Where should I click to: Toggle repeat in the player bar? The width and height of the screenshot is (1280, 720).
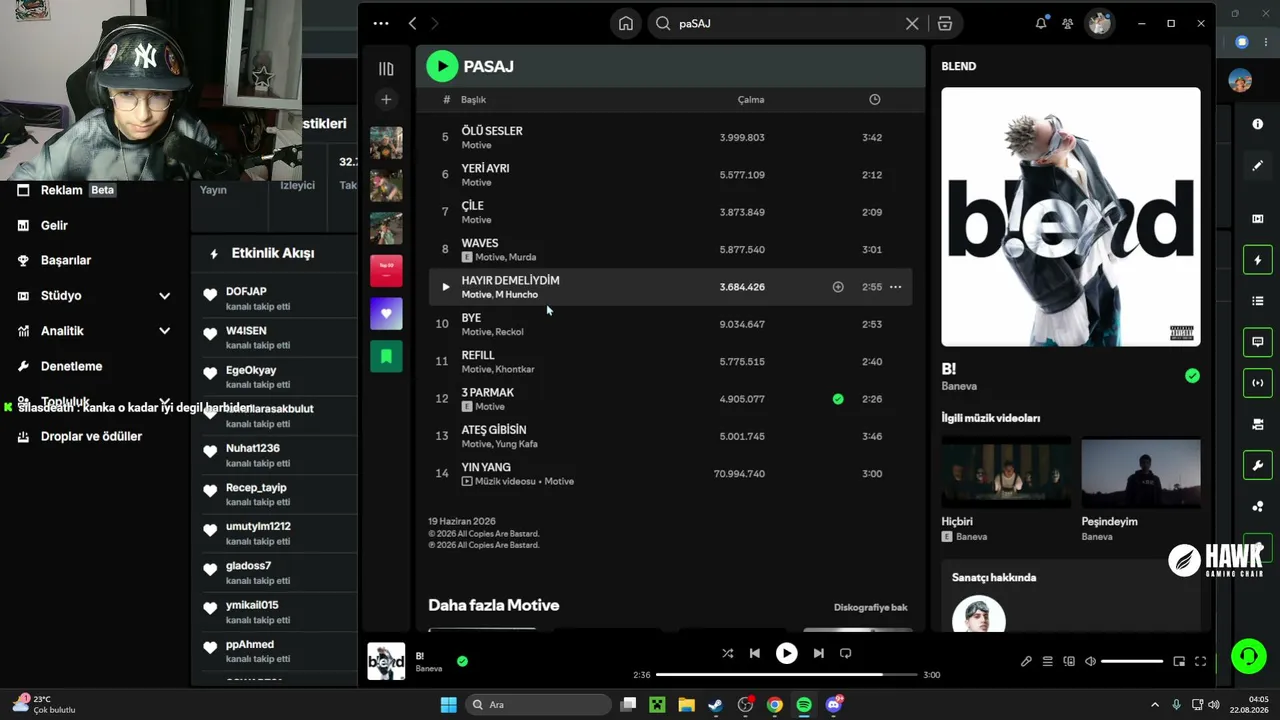coord(846,653)
